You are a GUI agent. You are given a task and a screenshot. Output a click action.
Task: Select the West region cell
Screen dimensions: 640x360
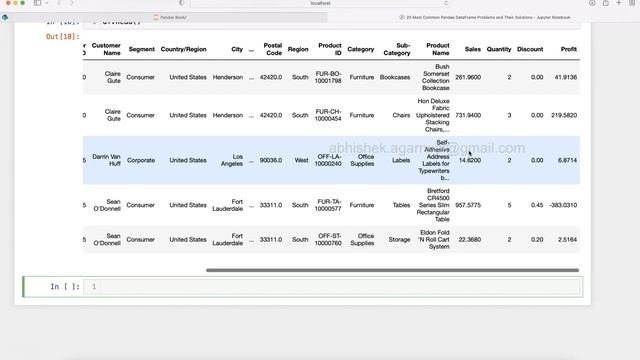pyautogui.click(x=301, y=160)
